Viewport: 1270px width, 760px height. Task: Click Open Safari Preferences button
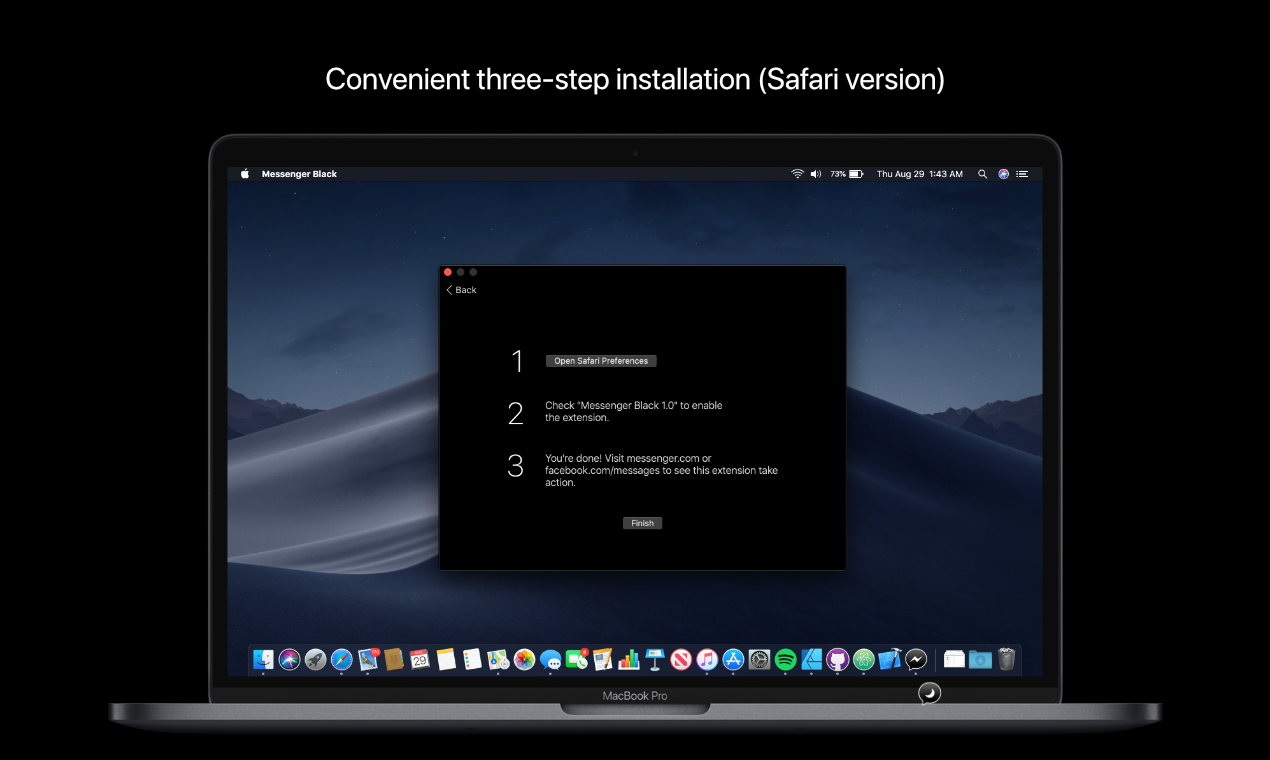[601, 361]
